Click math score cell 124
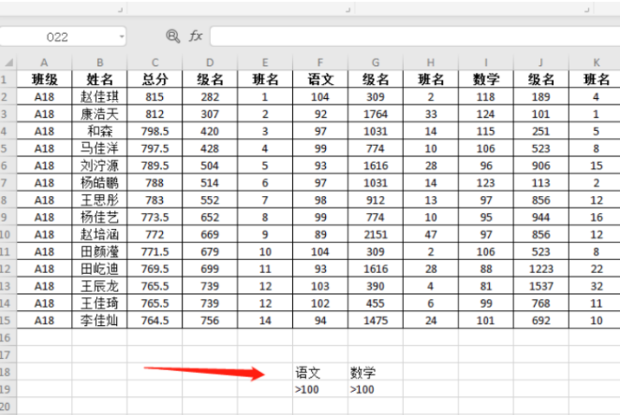This screenshot has width=620, height=415. (486, 114)
